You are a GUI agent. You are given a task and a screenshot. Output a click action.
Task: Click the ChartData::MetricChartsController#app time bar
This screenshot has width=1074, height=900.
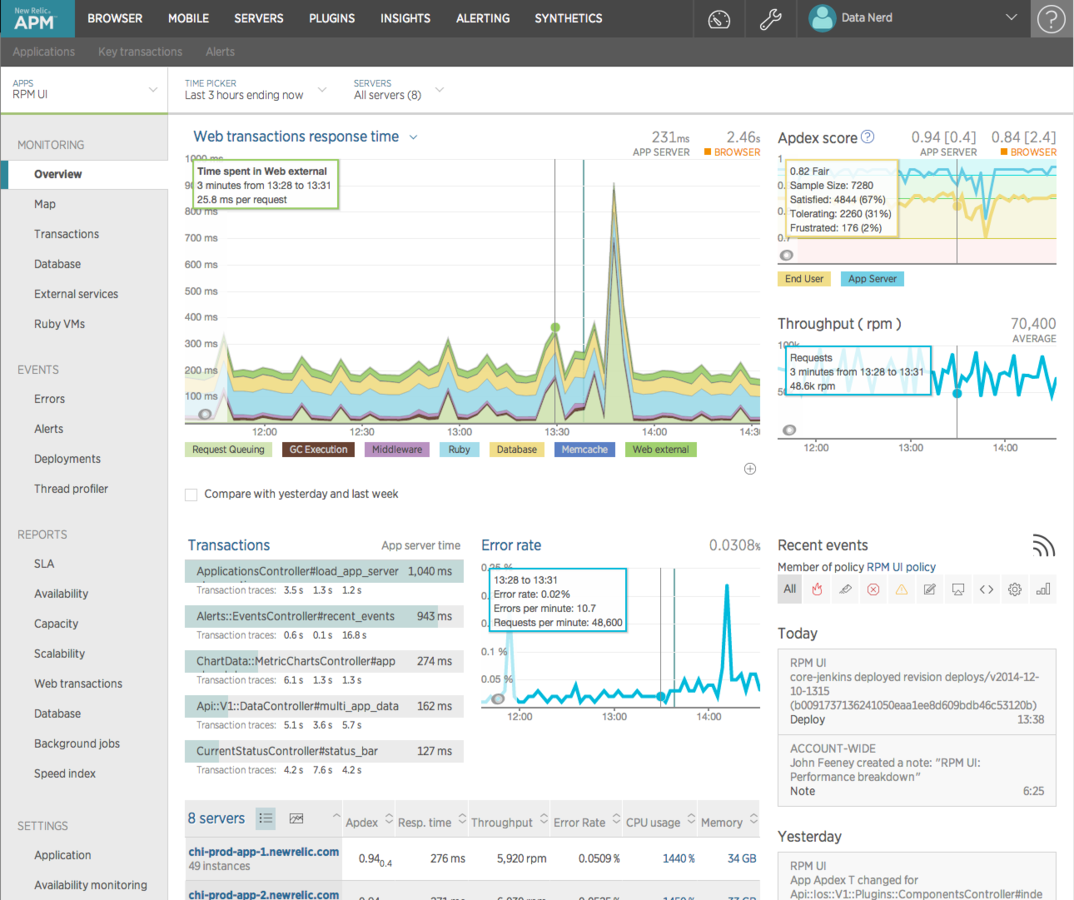(x=324, y=662)
